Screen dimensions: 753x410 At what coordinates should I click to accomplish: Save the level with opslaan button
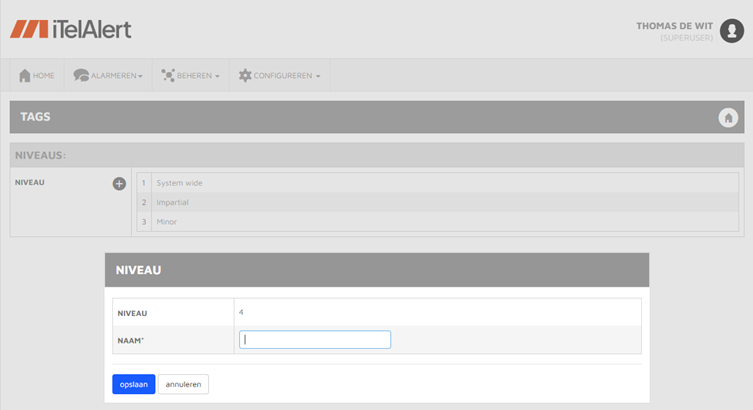tap(134, 384)
